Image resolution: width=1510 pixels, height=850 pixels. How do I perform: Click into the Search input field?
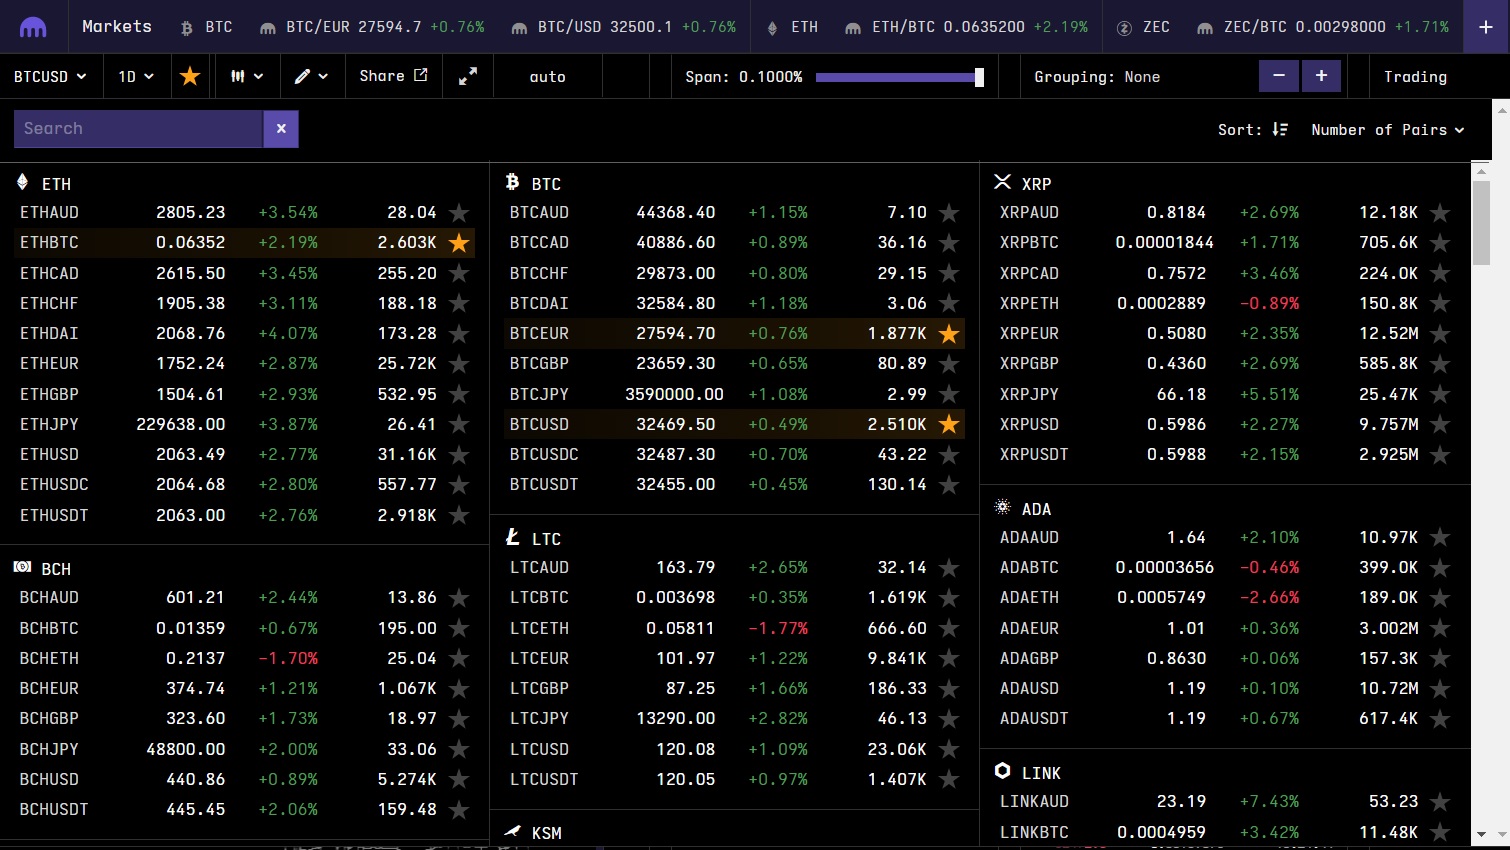138,129
